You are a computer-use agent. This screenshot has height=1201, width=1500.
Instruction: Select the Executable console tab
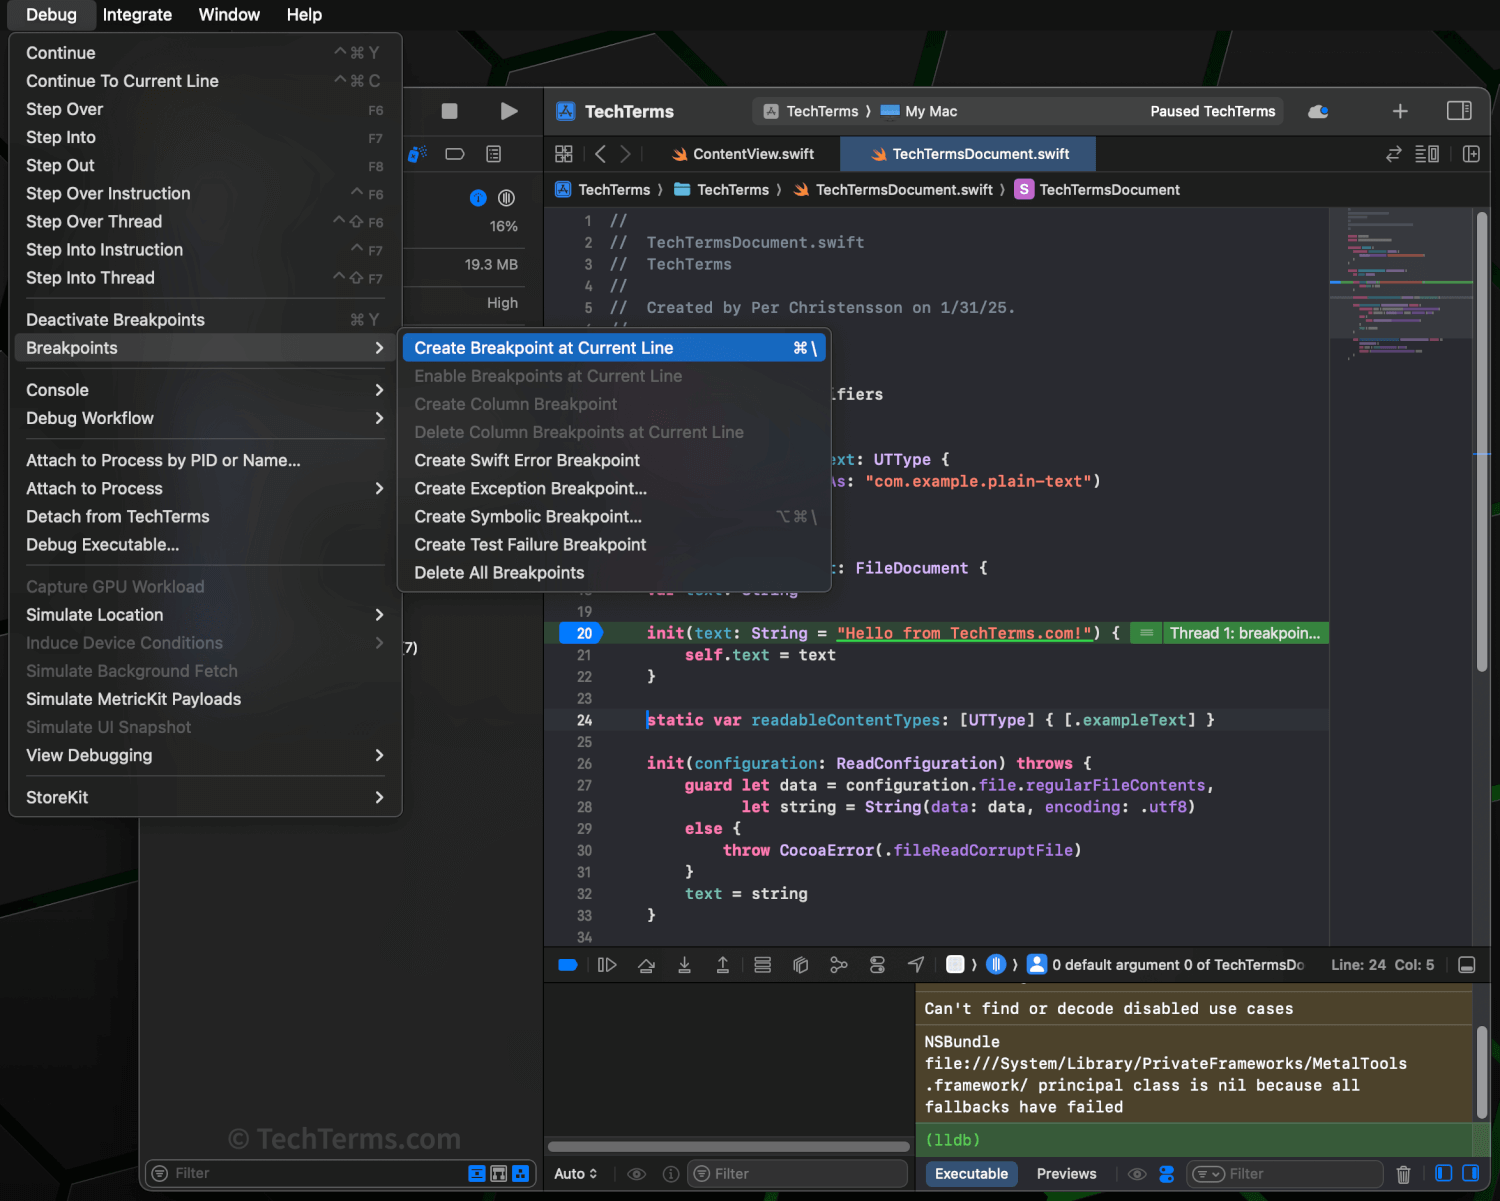pos(971,1174)
